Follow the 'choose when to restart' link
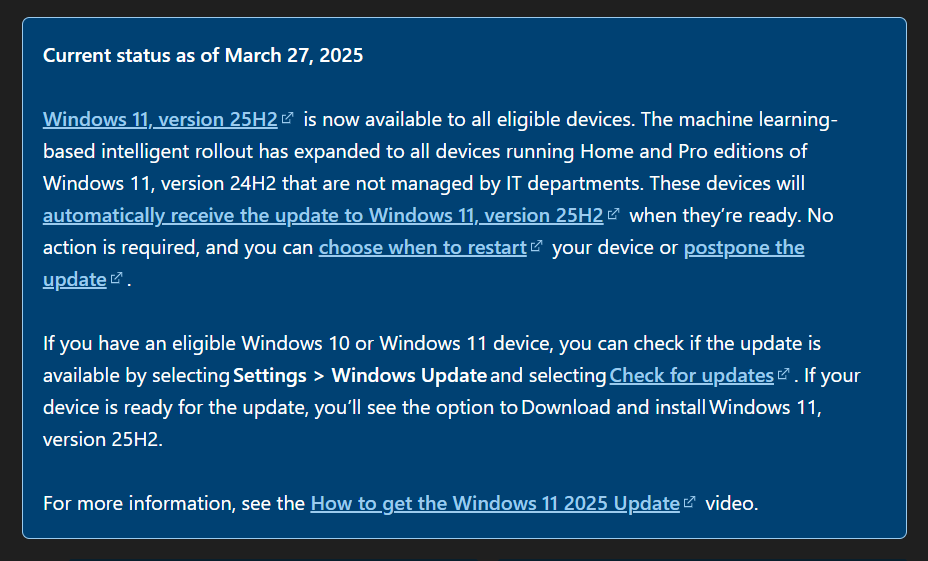 tap(422, 248)
